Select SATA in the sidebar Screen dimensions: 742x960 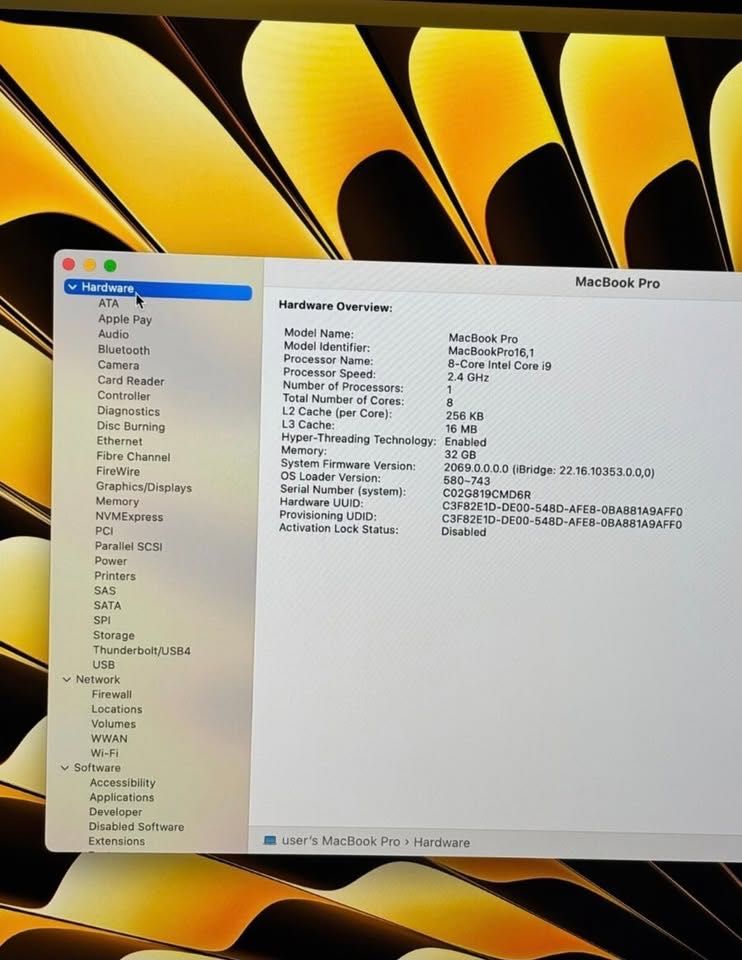point(107,606)
